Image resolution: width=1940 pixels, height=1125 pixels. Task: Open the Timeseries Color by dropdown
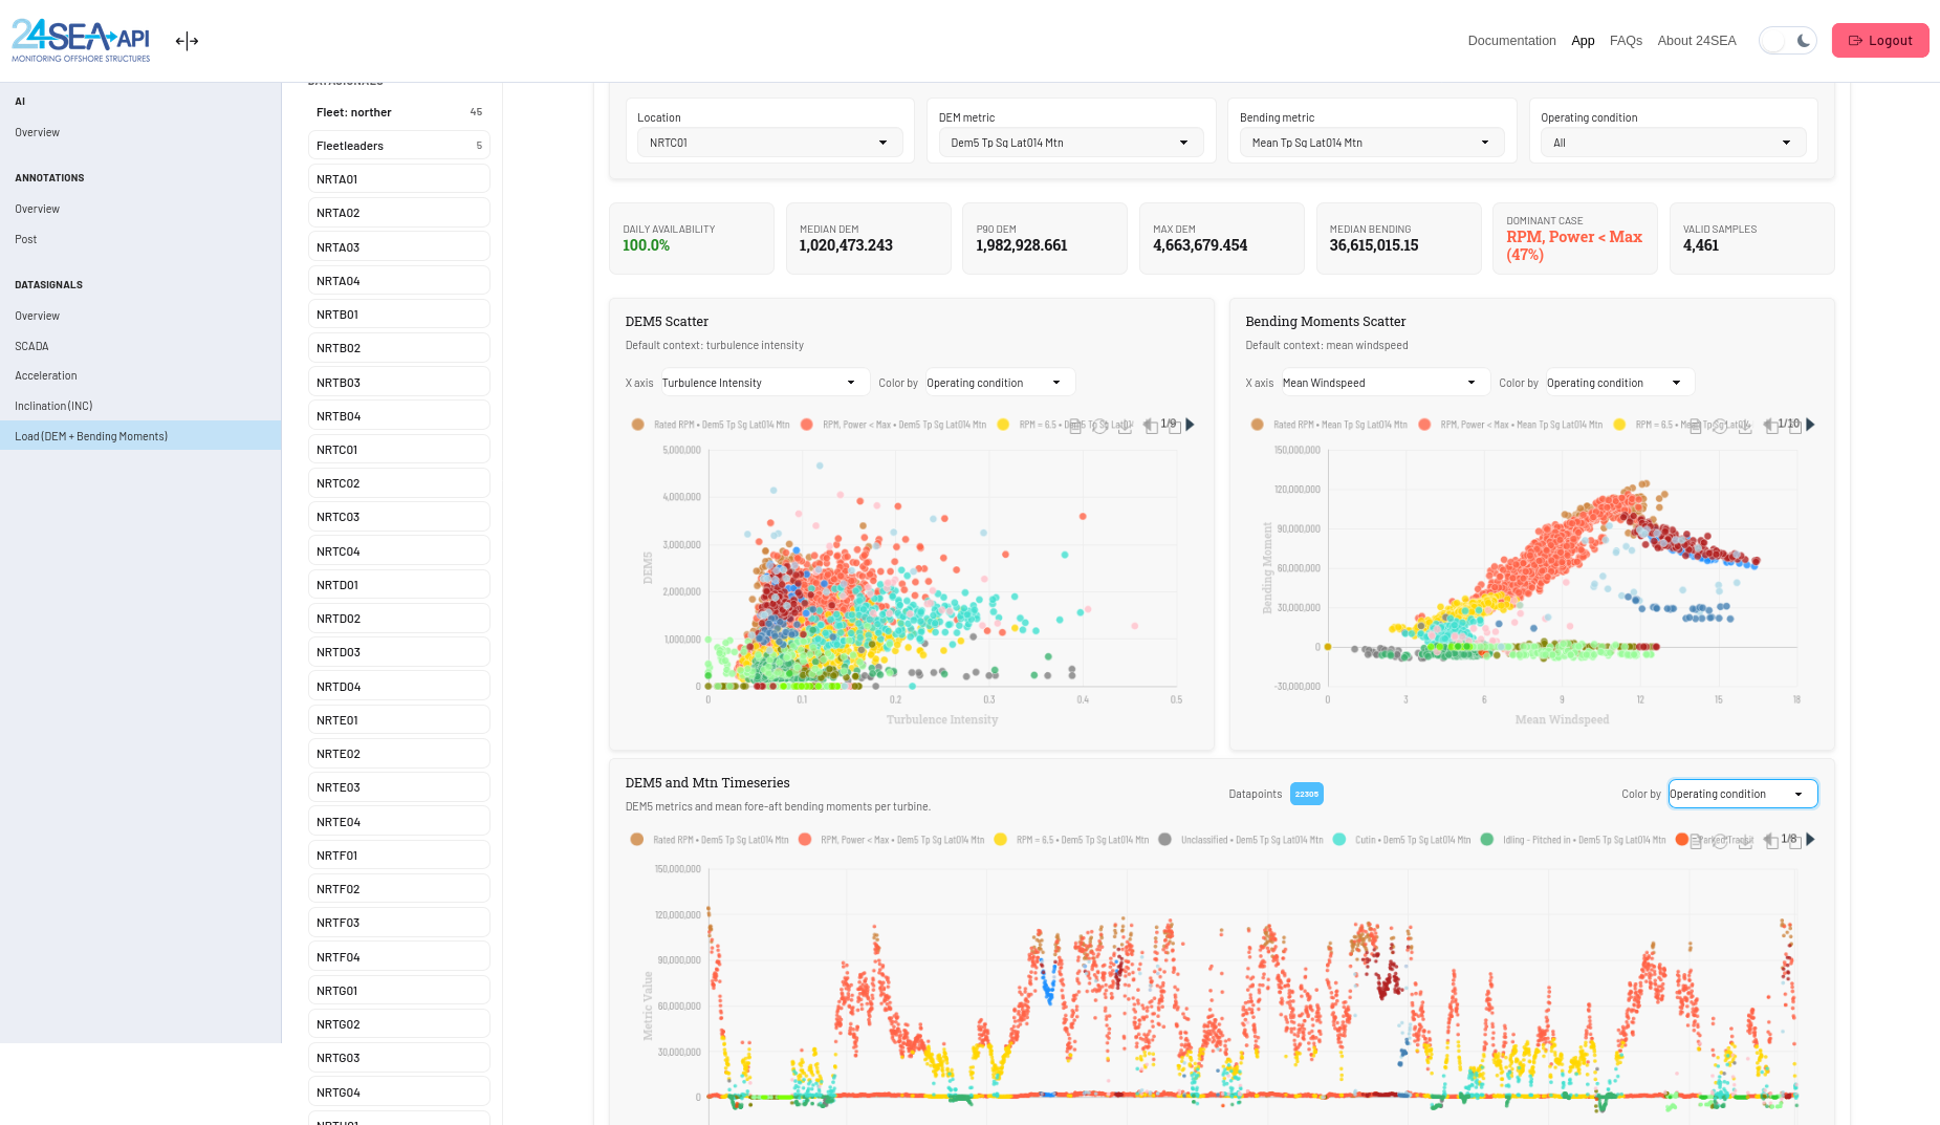[x=1742, y=793]
